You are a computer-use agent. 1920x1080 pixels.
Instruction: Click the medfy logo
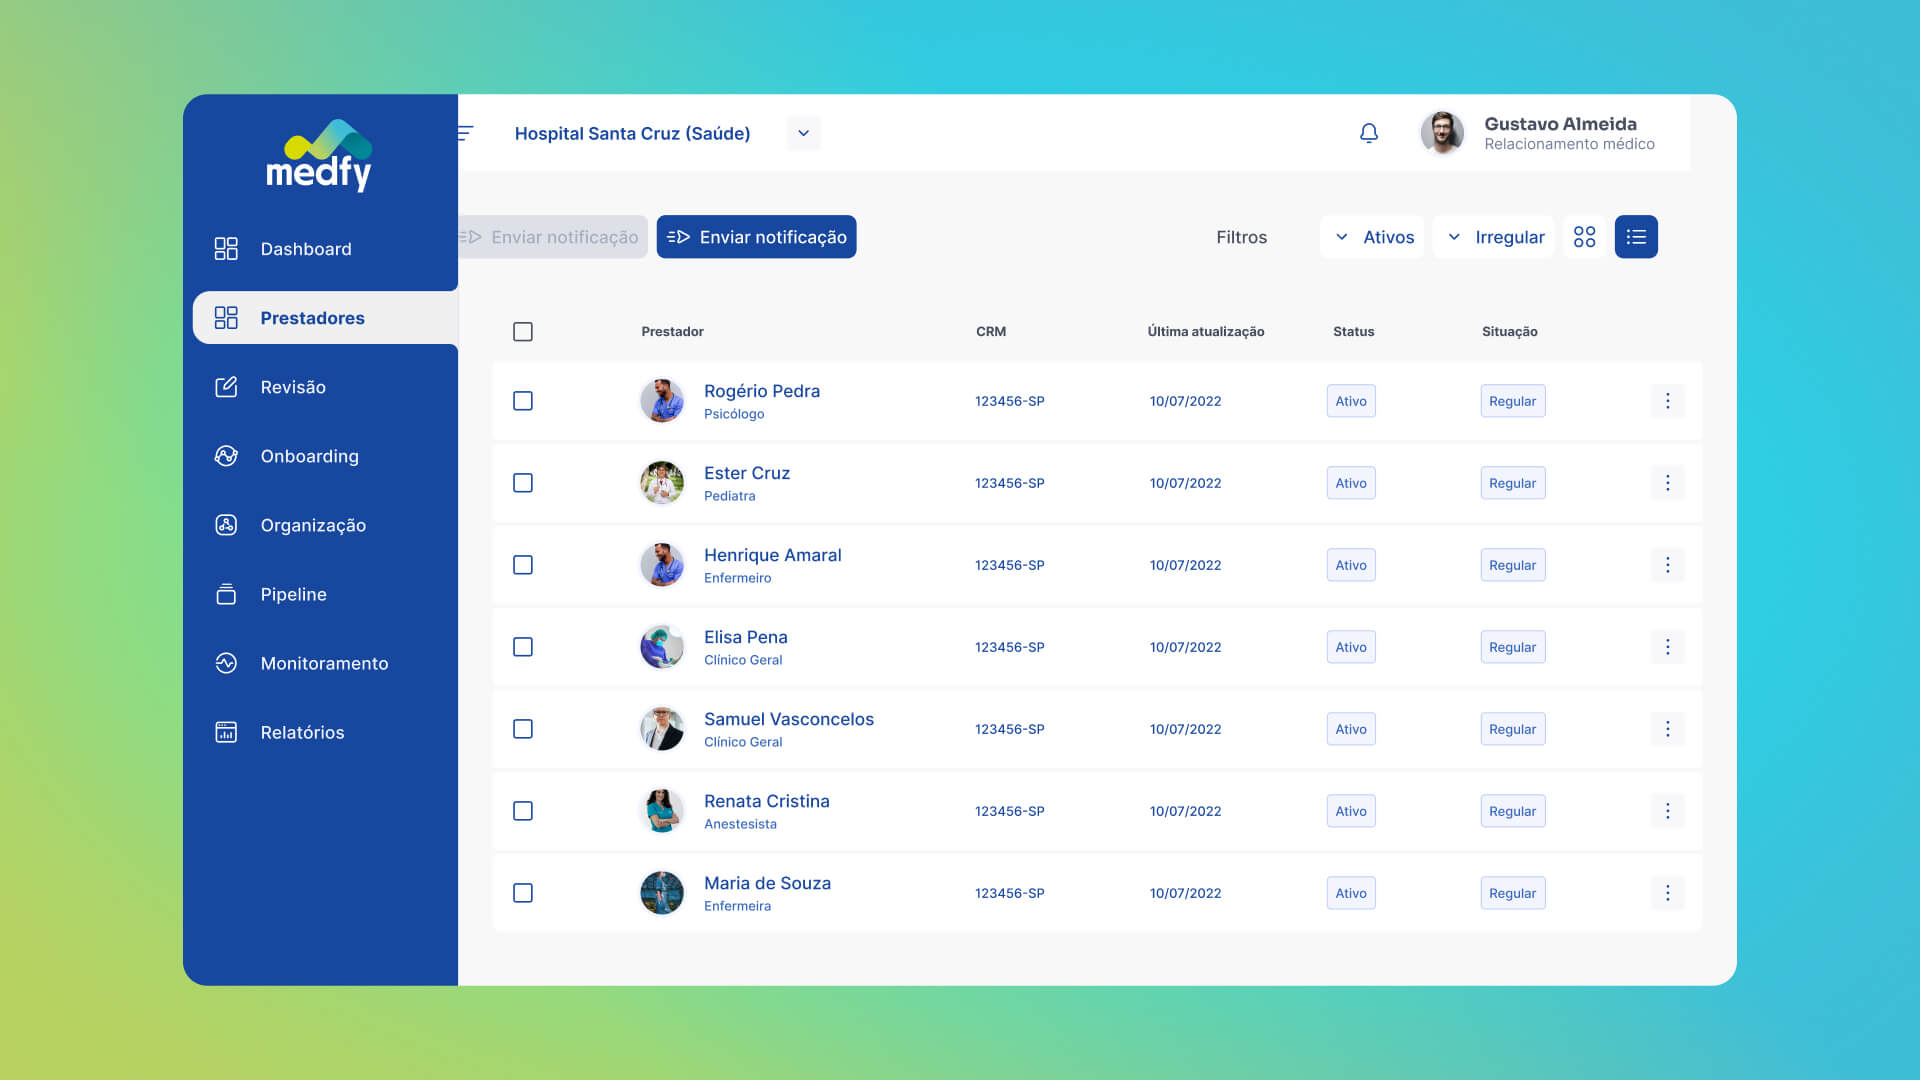319,157
